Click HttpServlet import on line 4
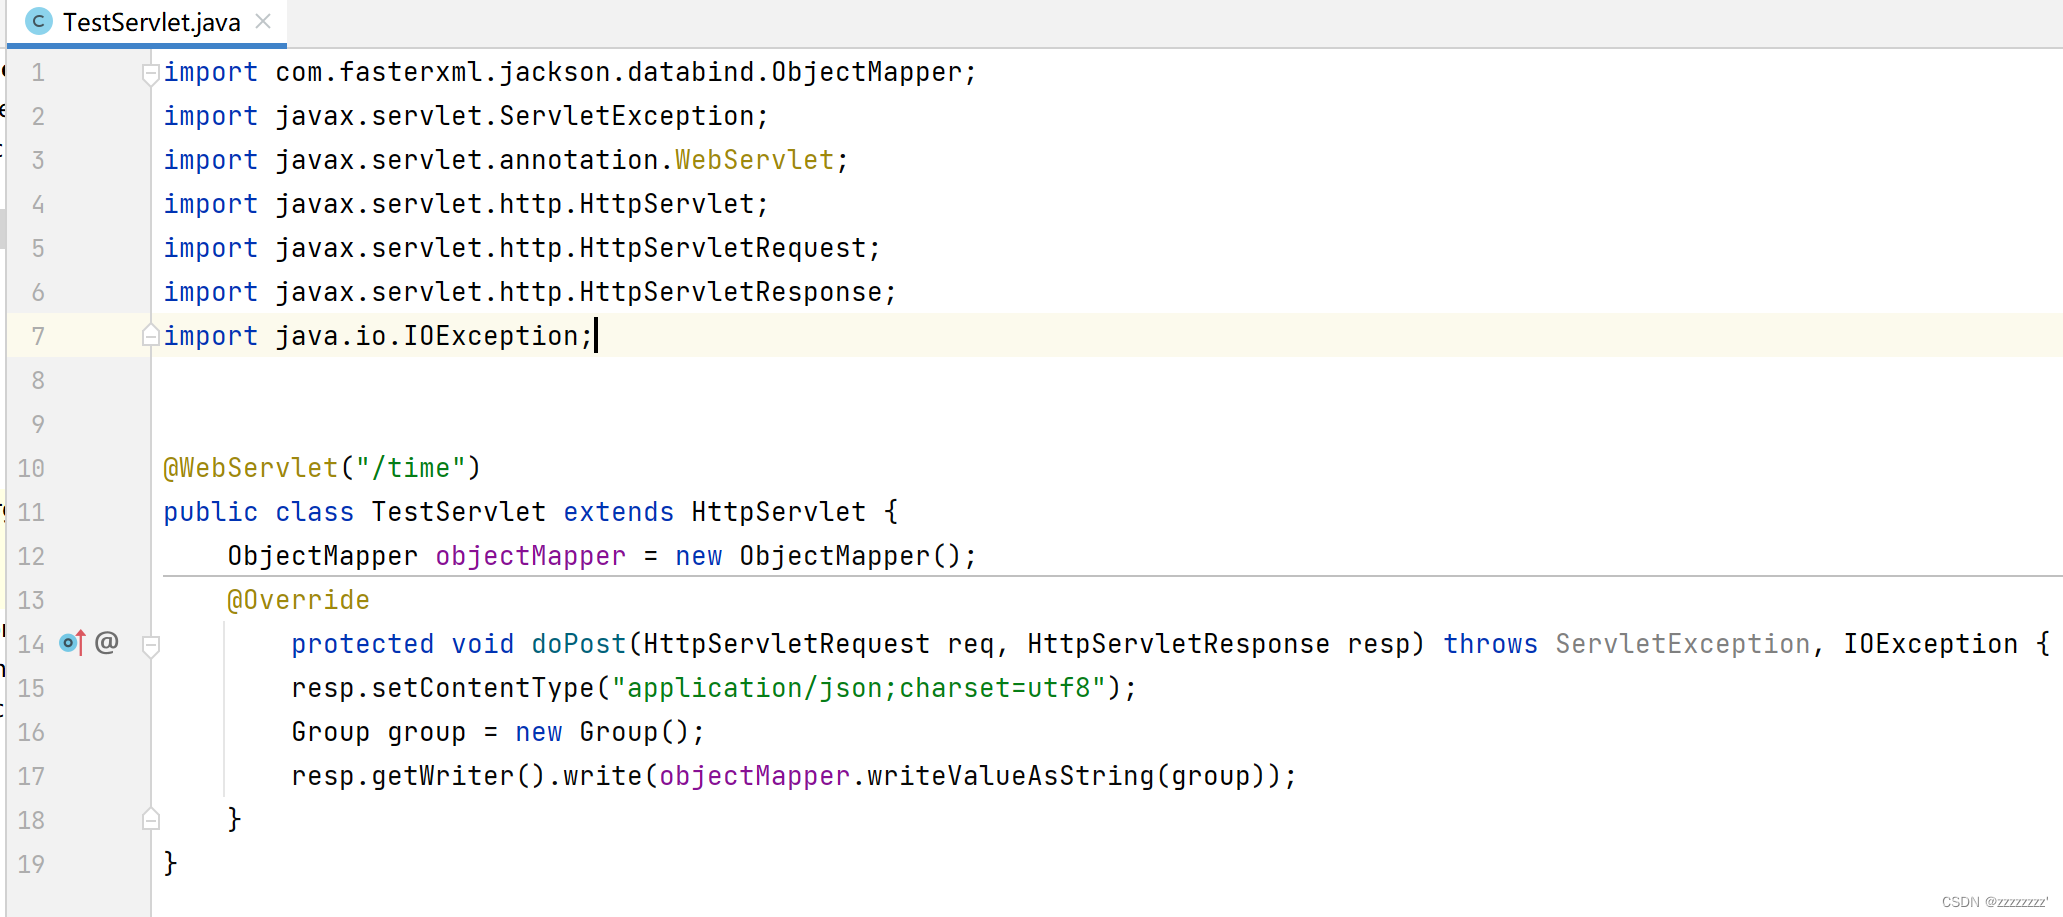Viewport: 2063px width, 917px height. [x=667, y=204]
